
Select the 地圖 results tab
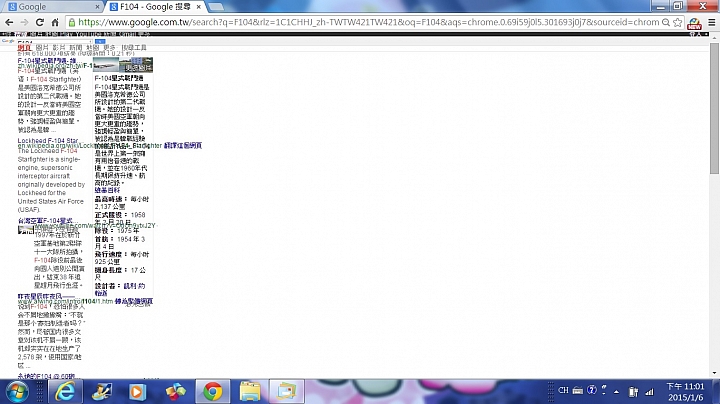tap(92, 47)
